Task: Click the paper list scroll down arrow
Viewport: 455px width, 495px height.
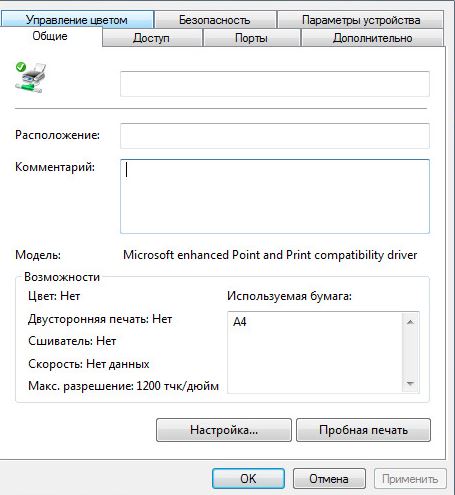Action: (x=410, y=384)
